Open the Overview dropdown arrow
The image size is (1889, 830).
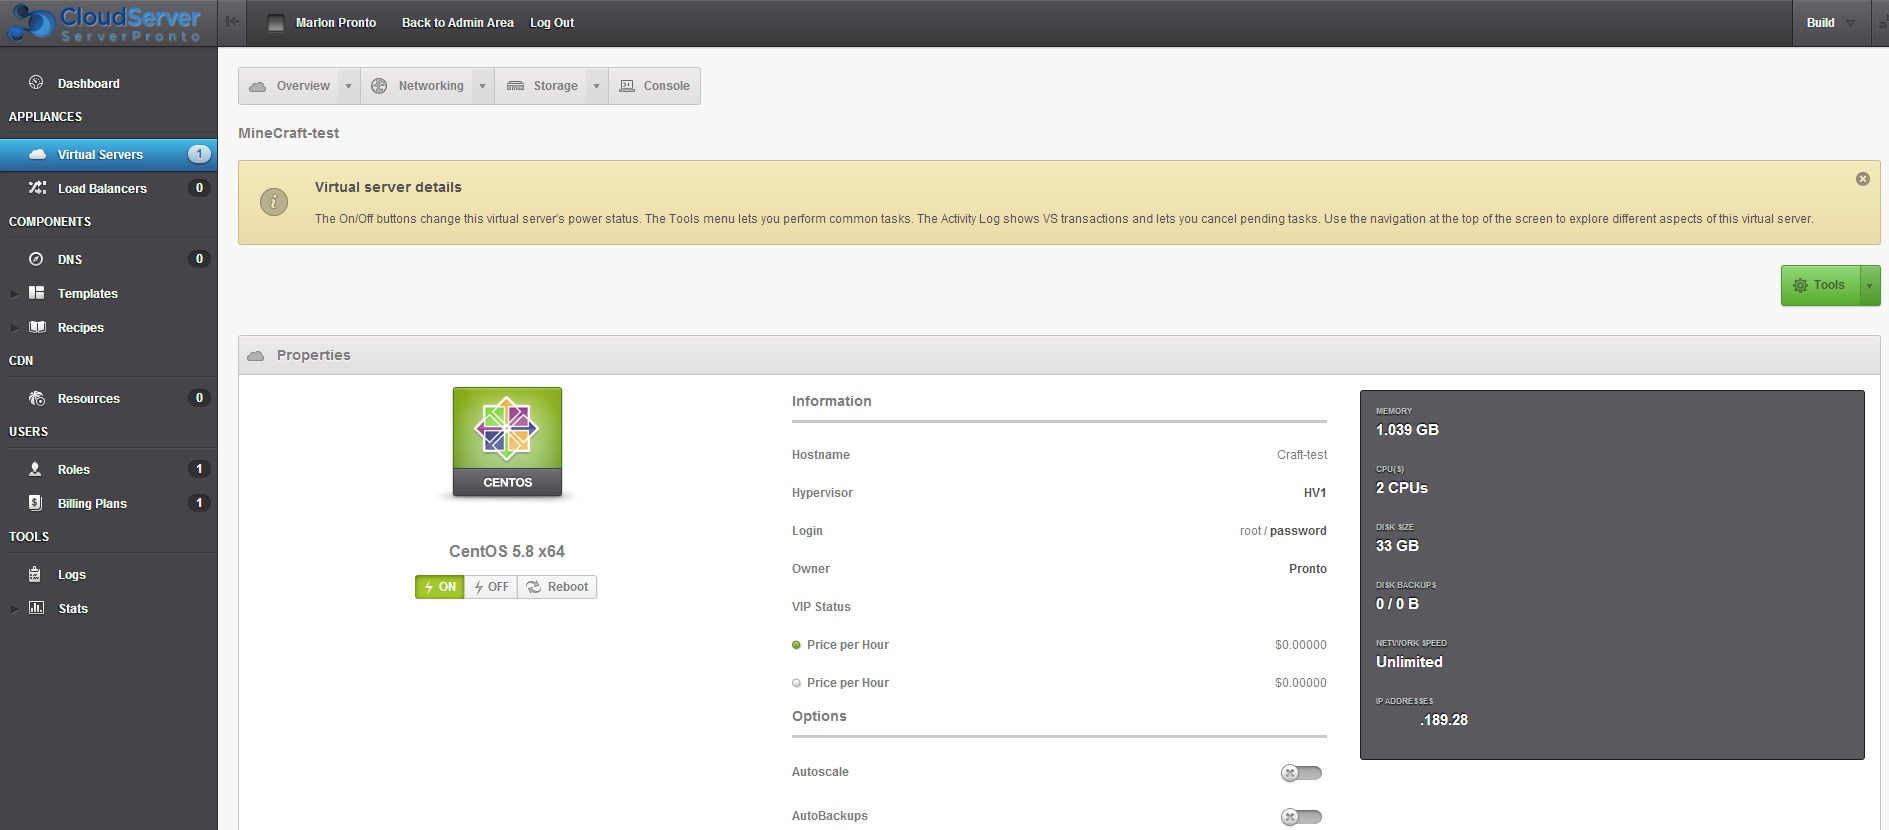coord(348,86)
